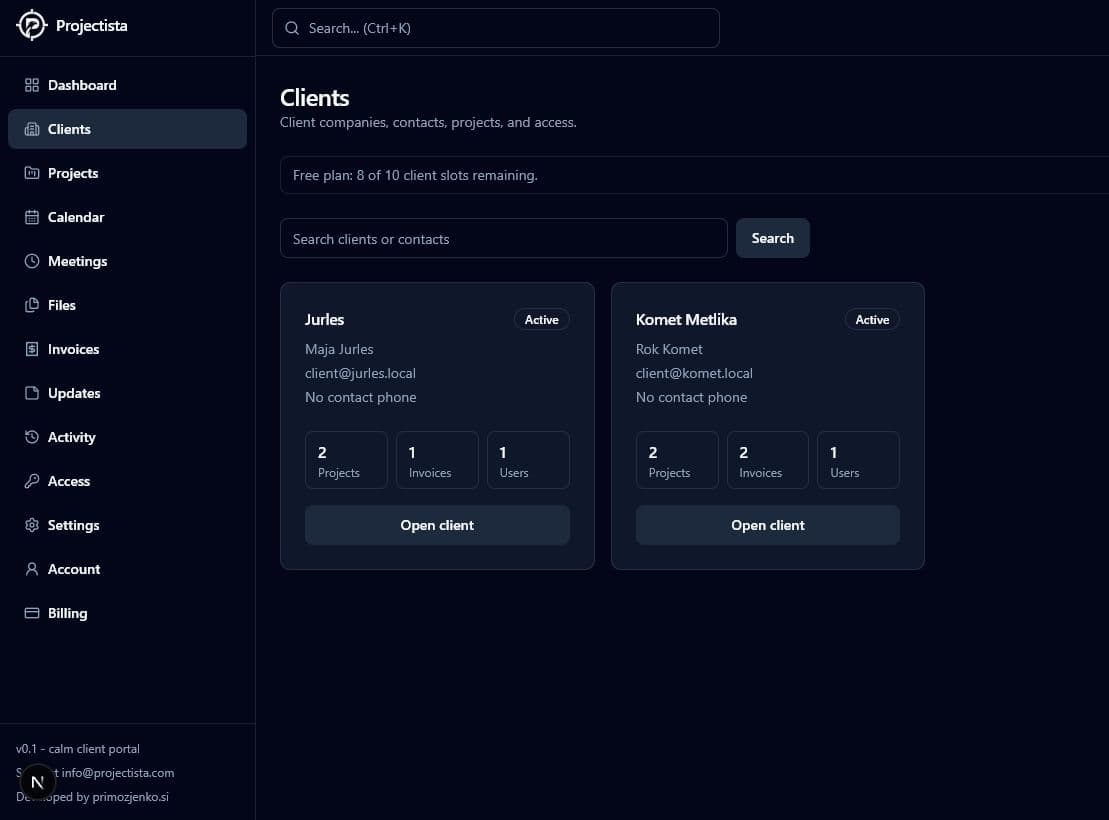
Task: Focus the global Search (Ctrl+K) field
Action: (496, 28)
